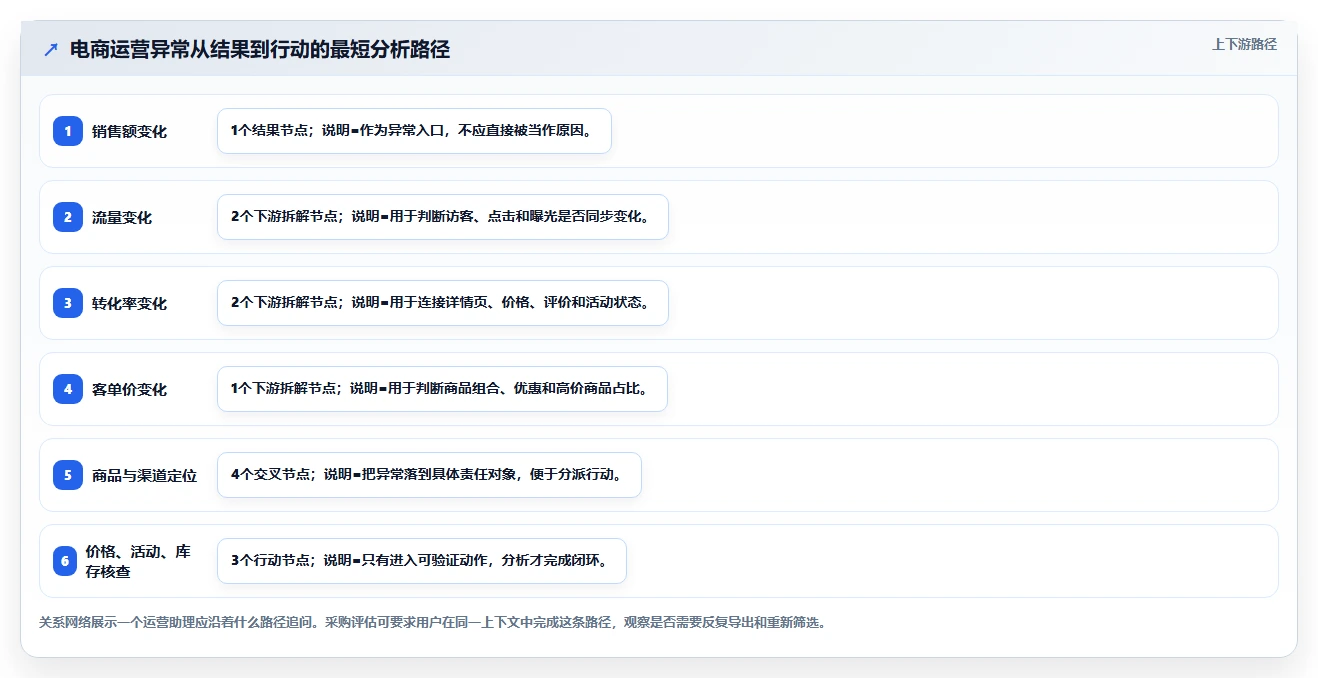Open the description box about 详情页、价格、评价
The image size is (1318, 678).
pos(442,303)
